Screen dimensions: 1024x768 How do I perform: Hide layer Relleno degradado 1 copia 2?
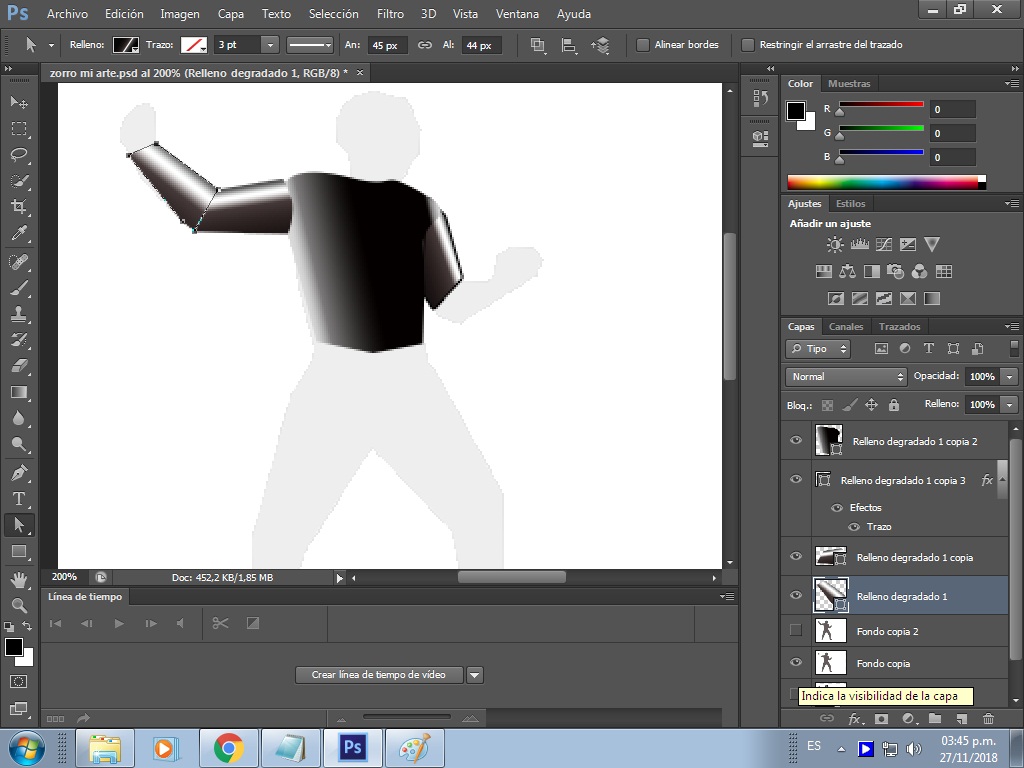[796, 440]
